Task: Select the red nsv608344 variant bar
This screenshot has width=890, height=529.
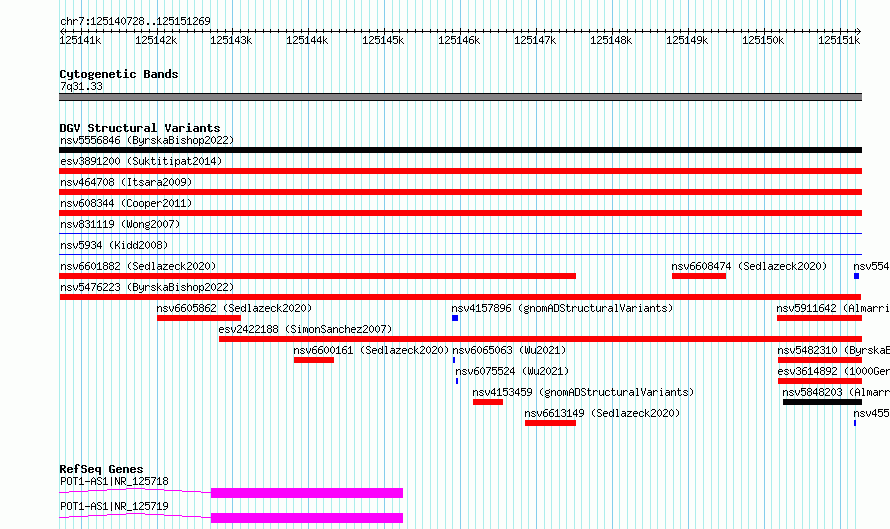Action: coord(460,213)
